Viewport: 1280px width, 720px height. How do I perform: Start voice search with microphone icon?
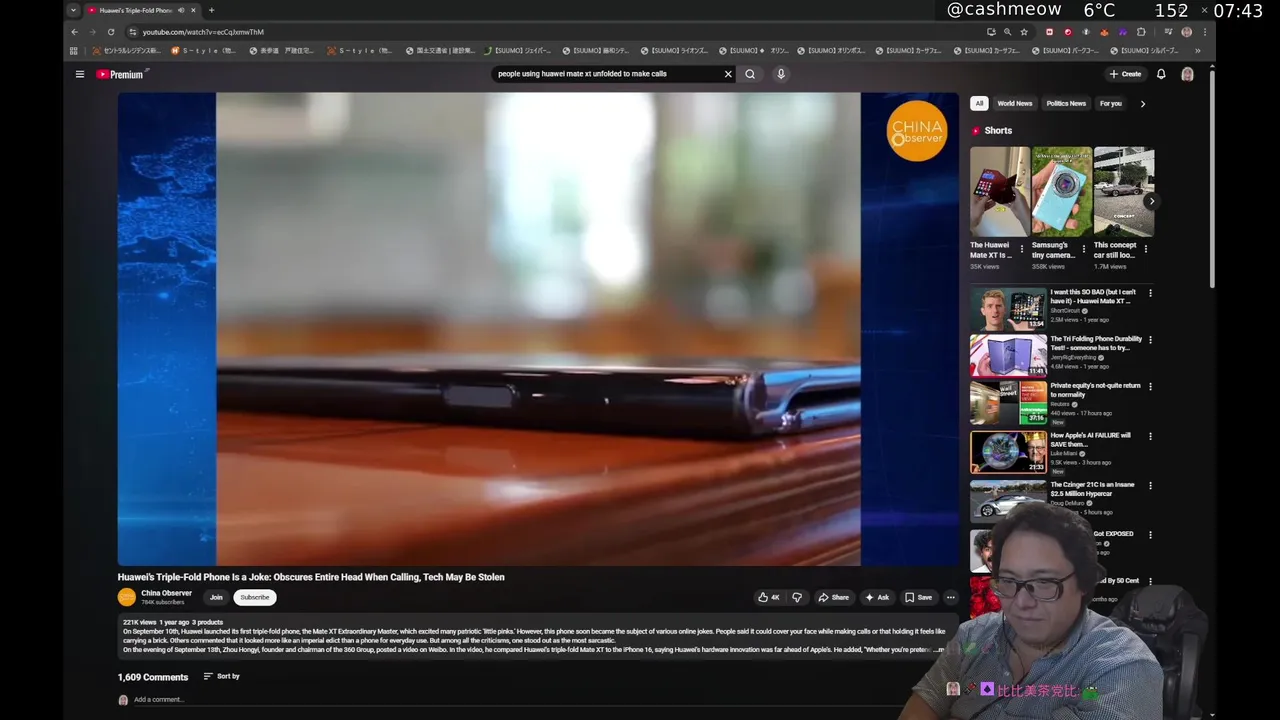(x=781, y=74)
